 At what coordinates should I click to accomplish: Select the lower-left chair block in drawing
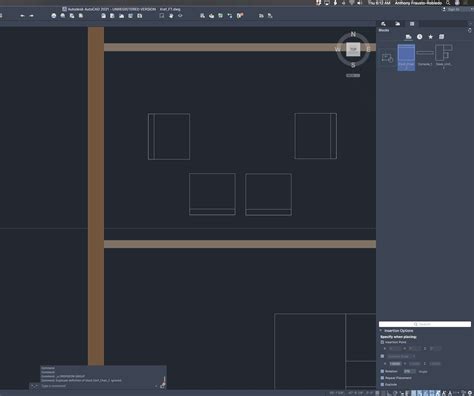coord(212,194)
